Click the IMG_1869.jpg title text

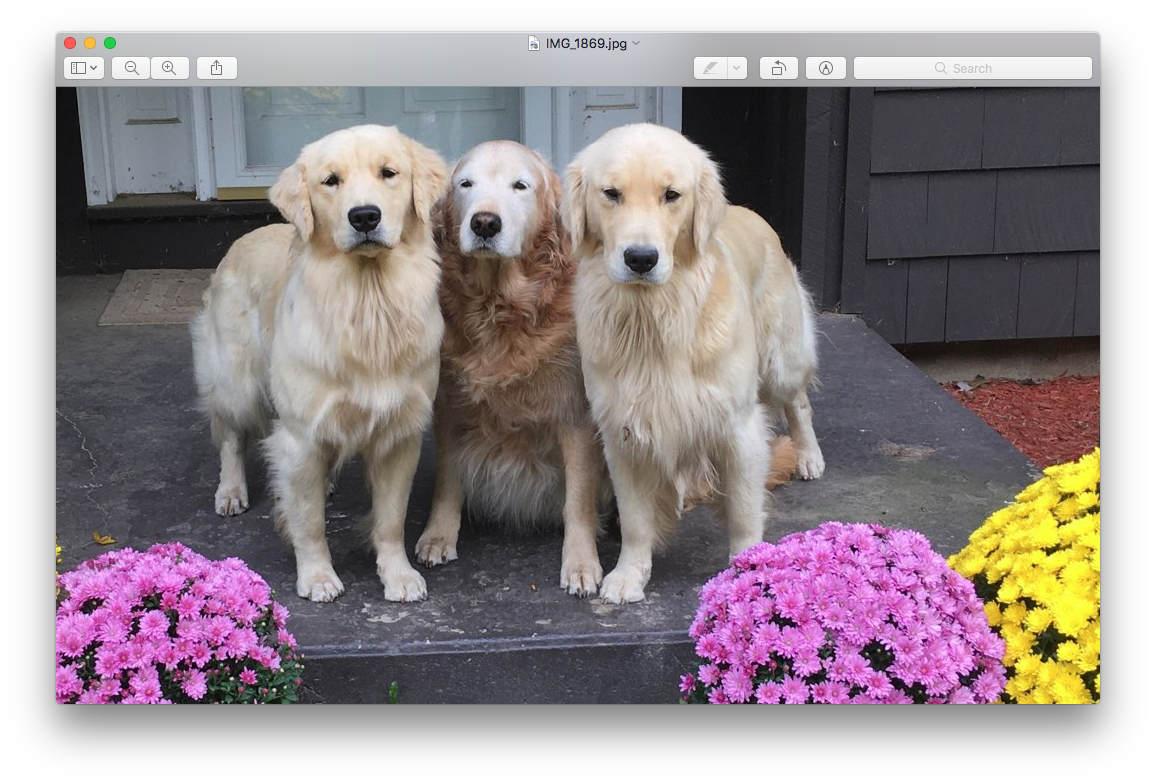coord(586,44)
